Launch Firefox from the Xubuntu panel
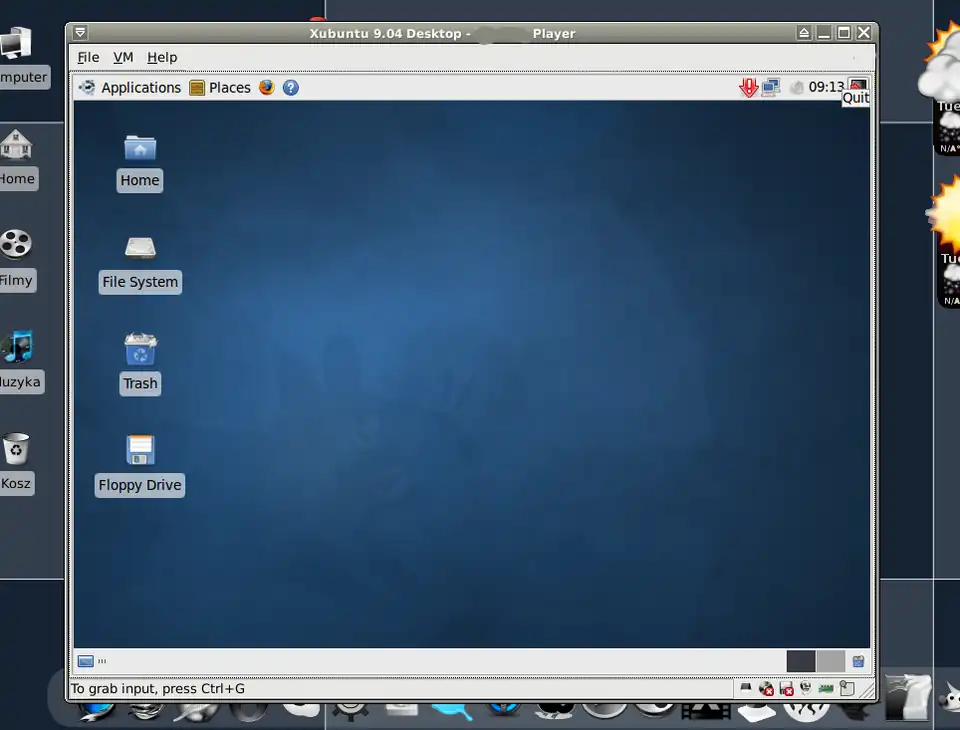The height and width of the screenshot is (730, 960). click(x=266, y=87)
